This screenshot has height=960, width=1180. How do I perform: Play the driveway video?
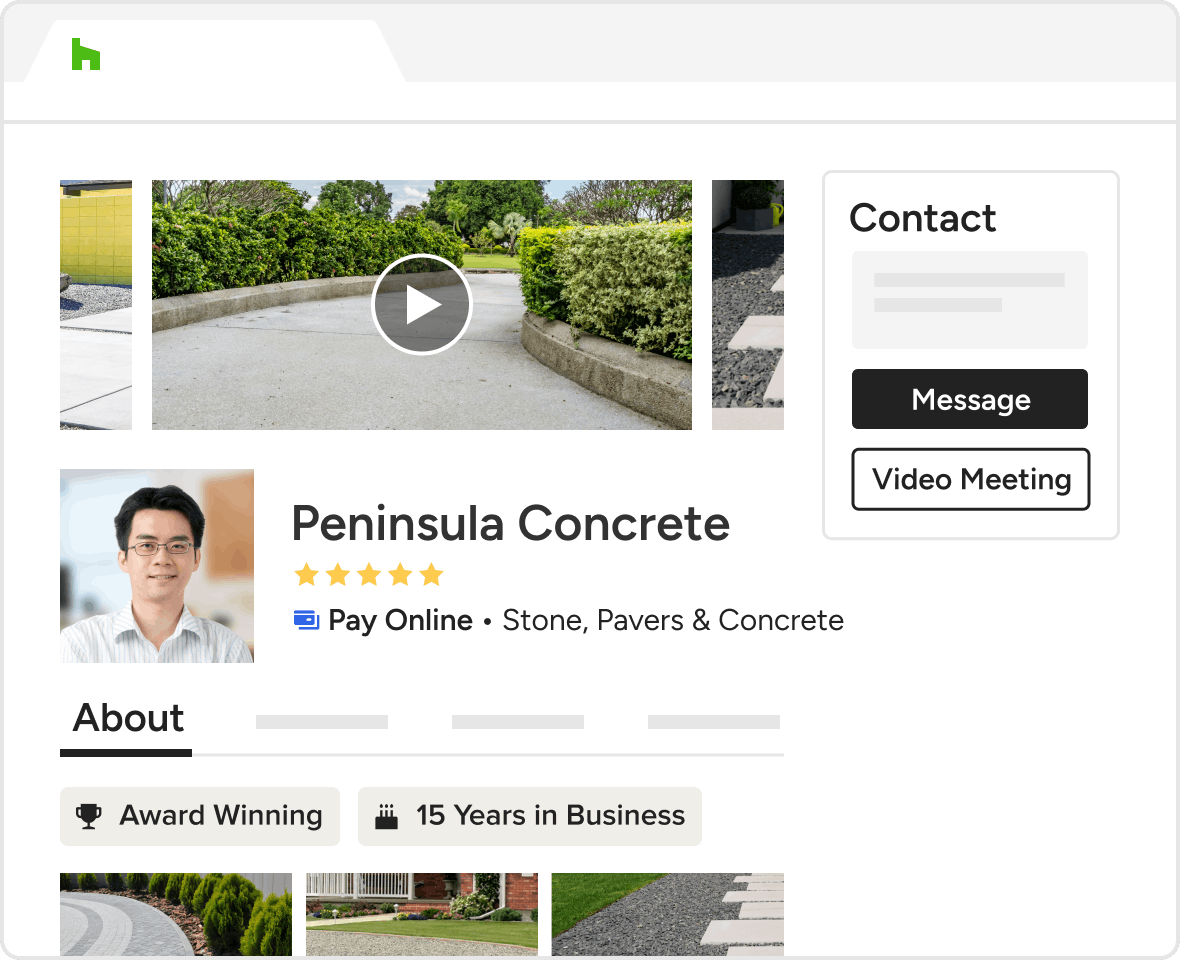pyautogui.click(x=421, y=305)
